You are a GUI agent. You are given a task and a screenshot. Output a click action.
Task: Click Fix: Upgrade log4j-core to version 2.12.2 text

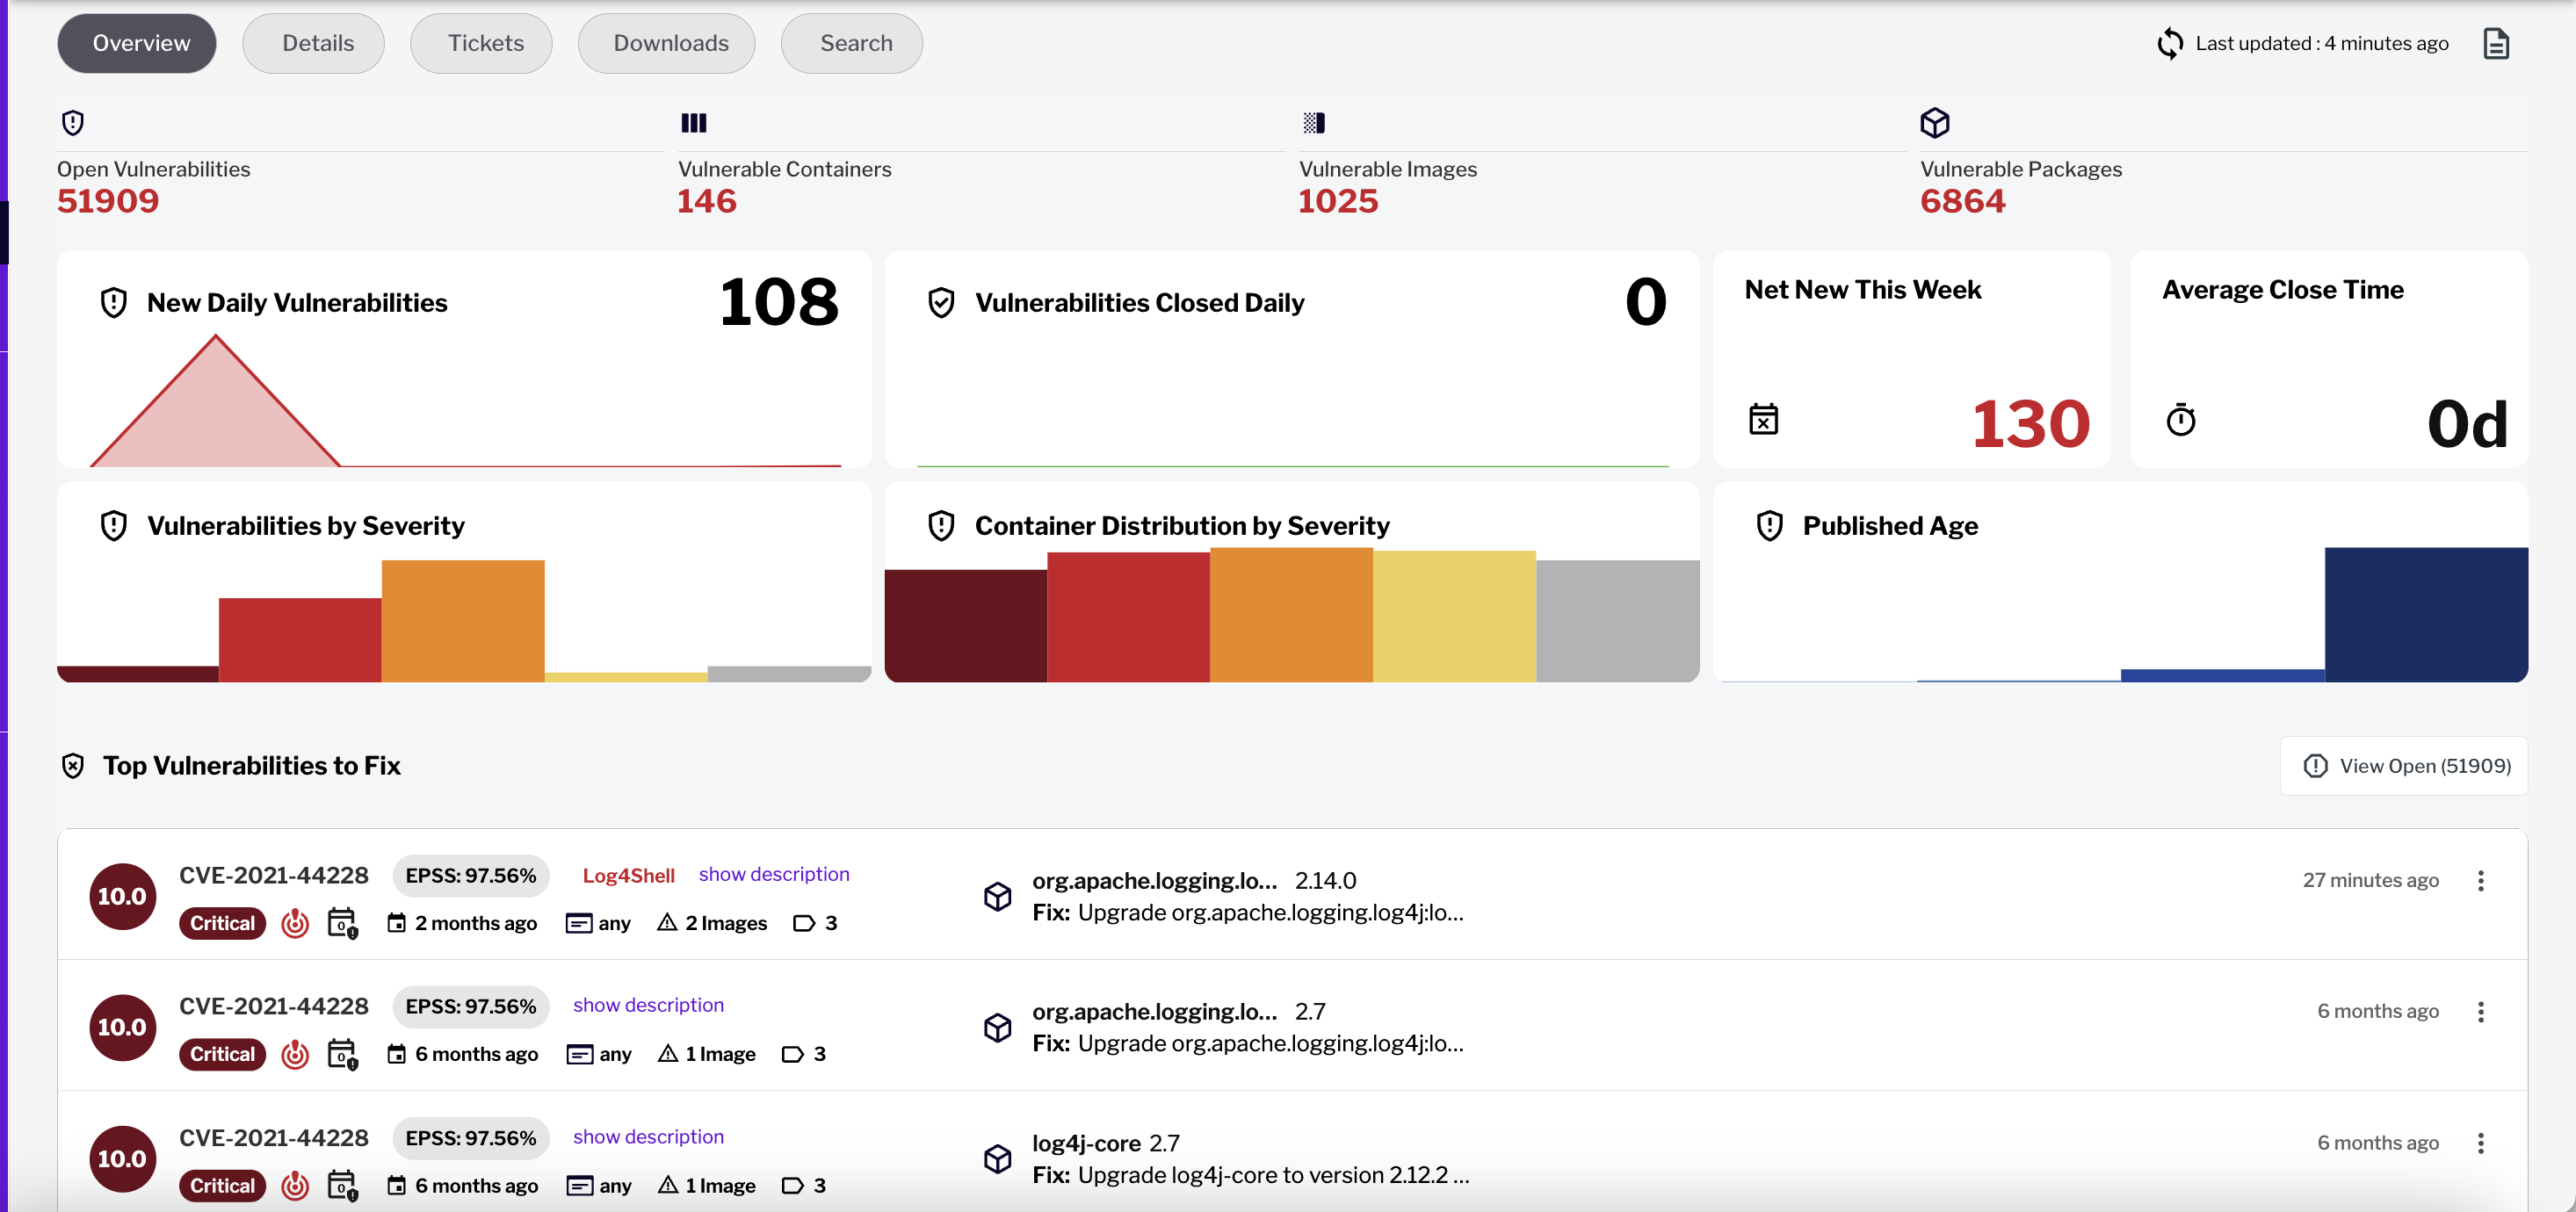(x=1251, y=1175)
